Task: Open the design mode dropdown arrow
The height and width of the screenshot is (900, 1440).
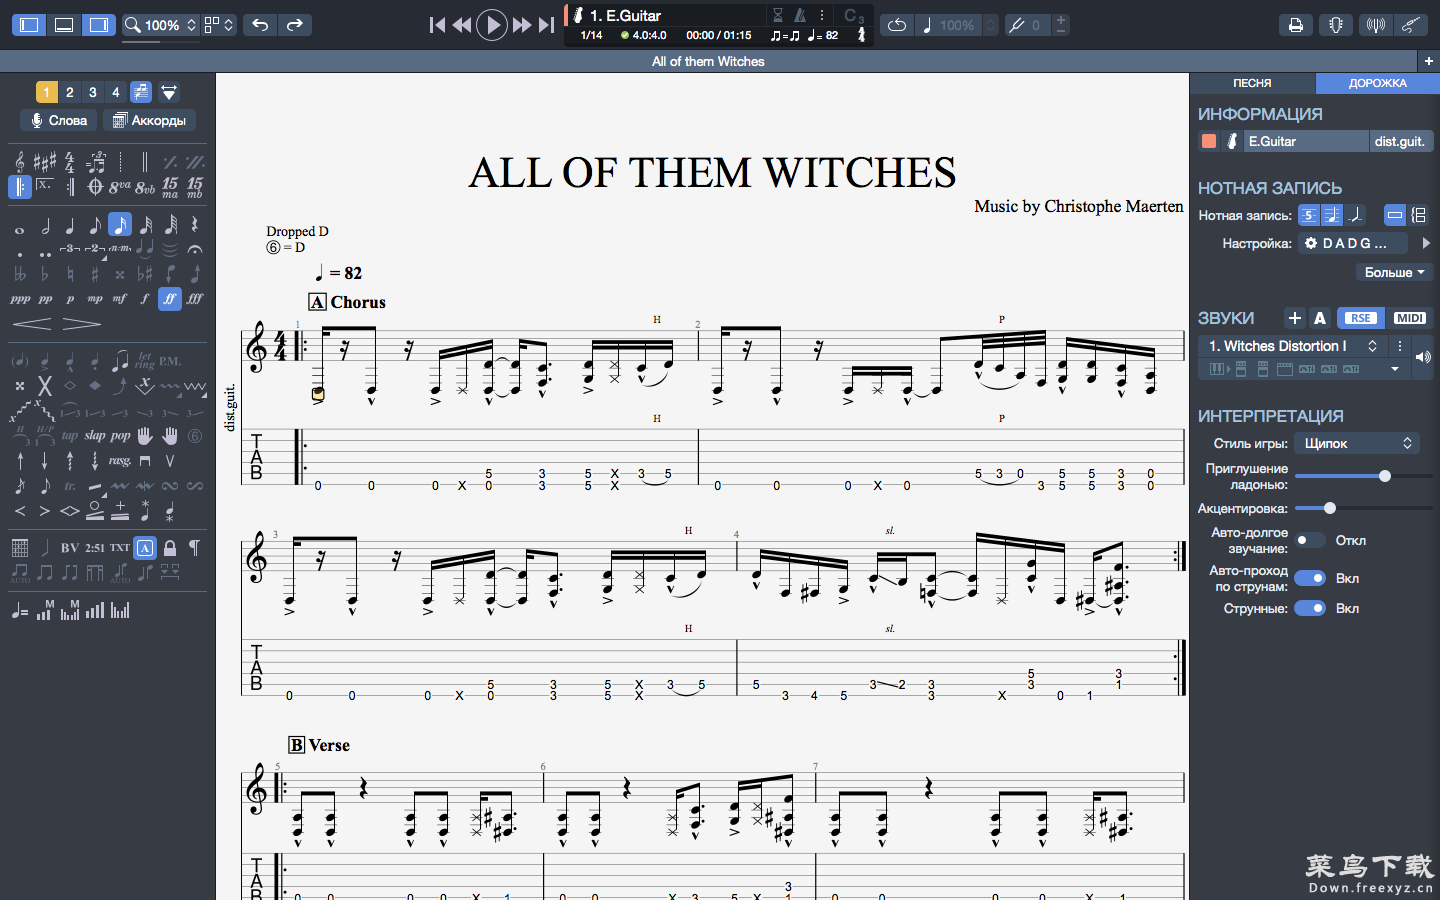Action: click(169, 92)
